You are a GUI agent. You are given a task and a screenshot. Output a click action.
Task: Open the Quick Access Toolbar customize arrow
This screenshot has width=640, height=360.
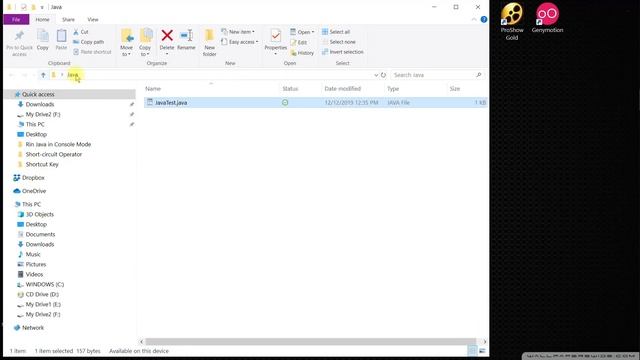click(42, 7)
